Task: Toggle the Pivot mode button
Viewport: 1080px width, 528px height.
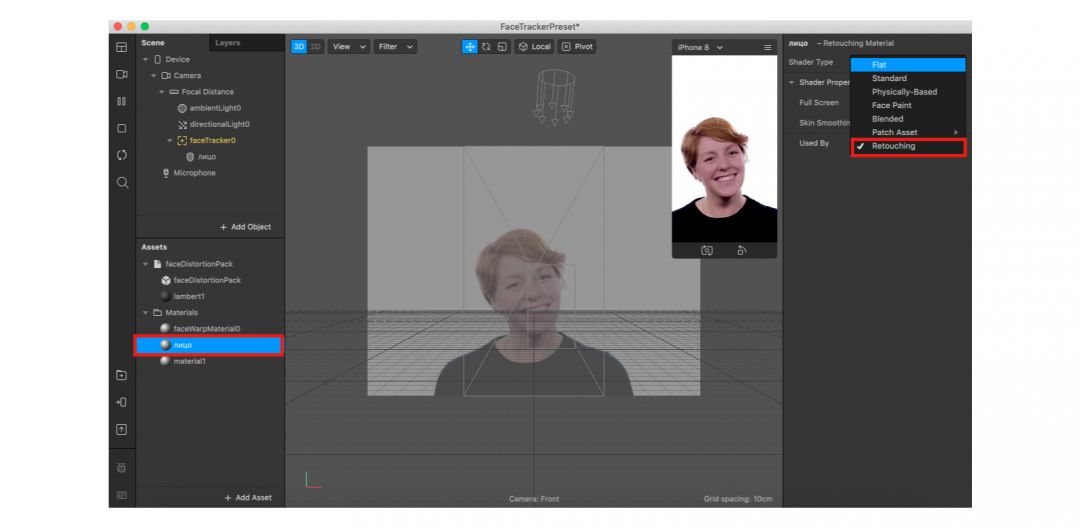Action: (577, 47)
